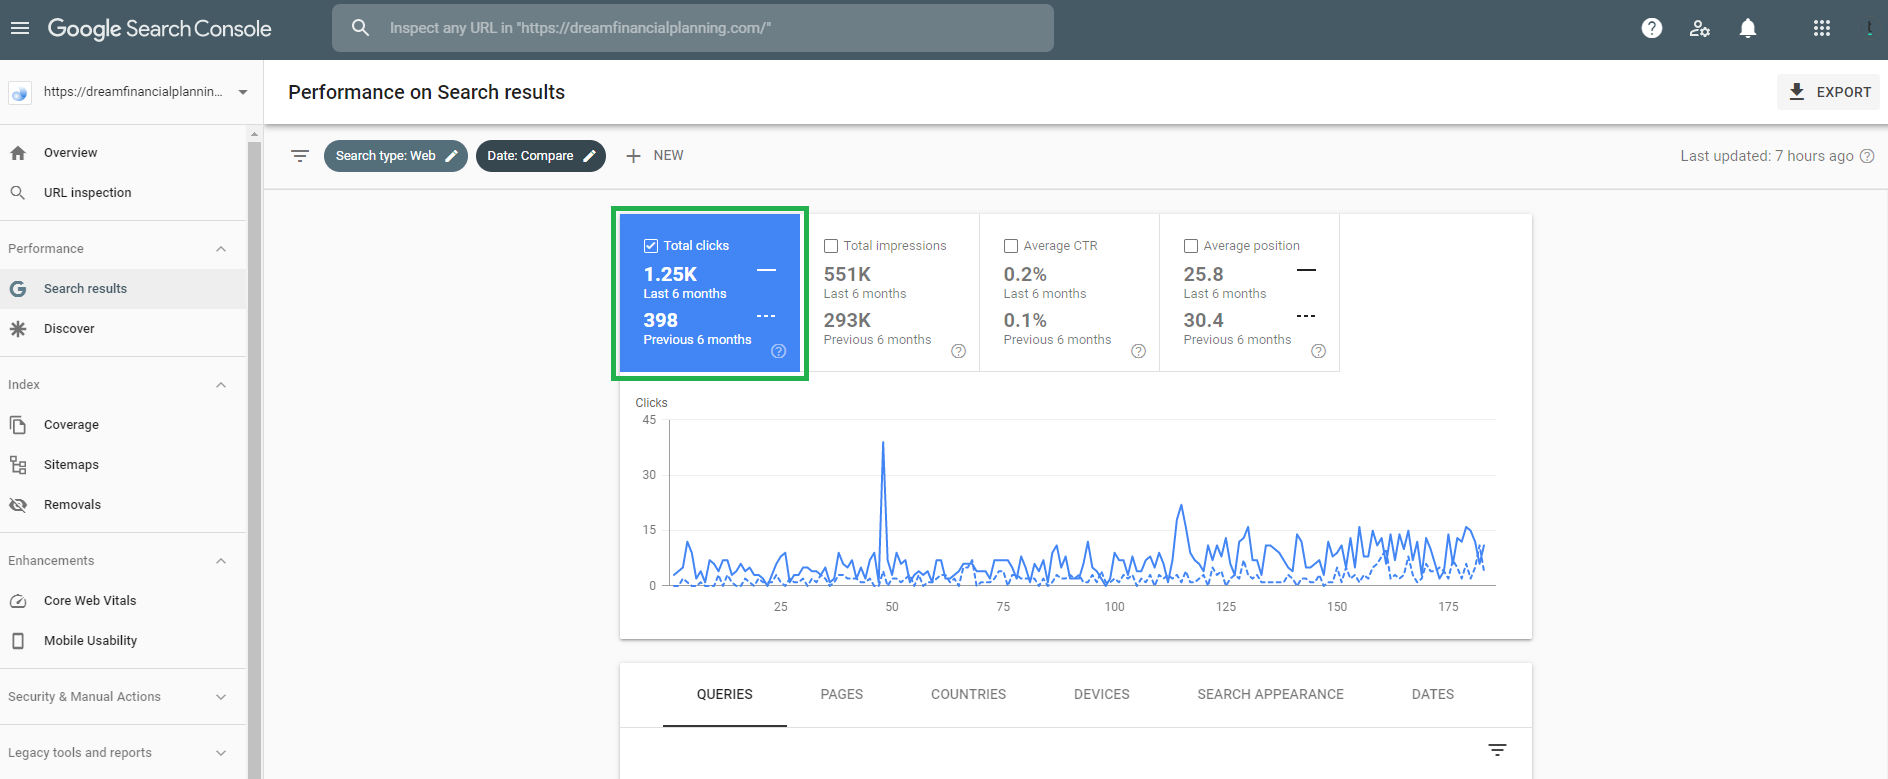Edit the Date: Compare filter chip
Image resolution: width=1888 pixels, height=779 pixels.
click(x=540, y=156)
